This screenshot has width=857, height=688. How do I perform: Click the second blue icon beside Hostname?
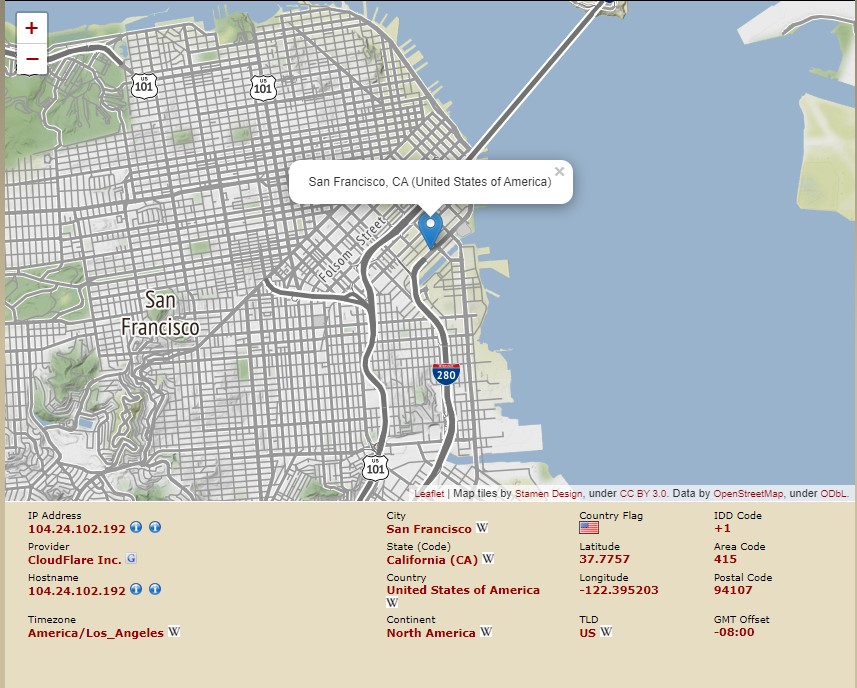click(155, 590)
